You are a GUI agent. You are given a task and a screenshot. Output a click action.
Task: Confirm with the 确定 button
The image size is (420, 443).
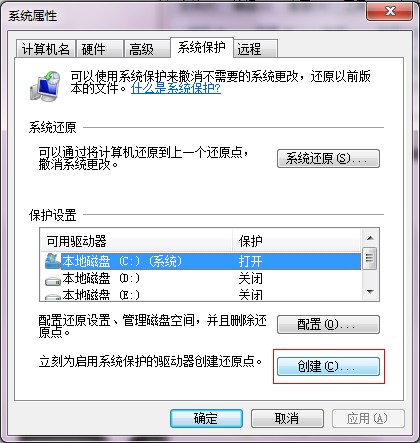pos(206,418)
